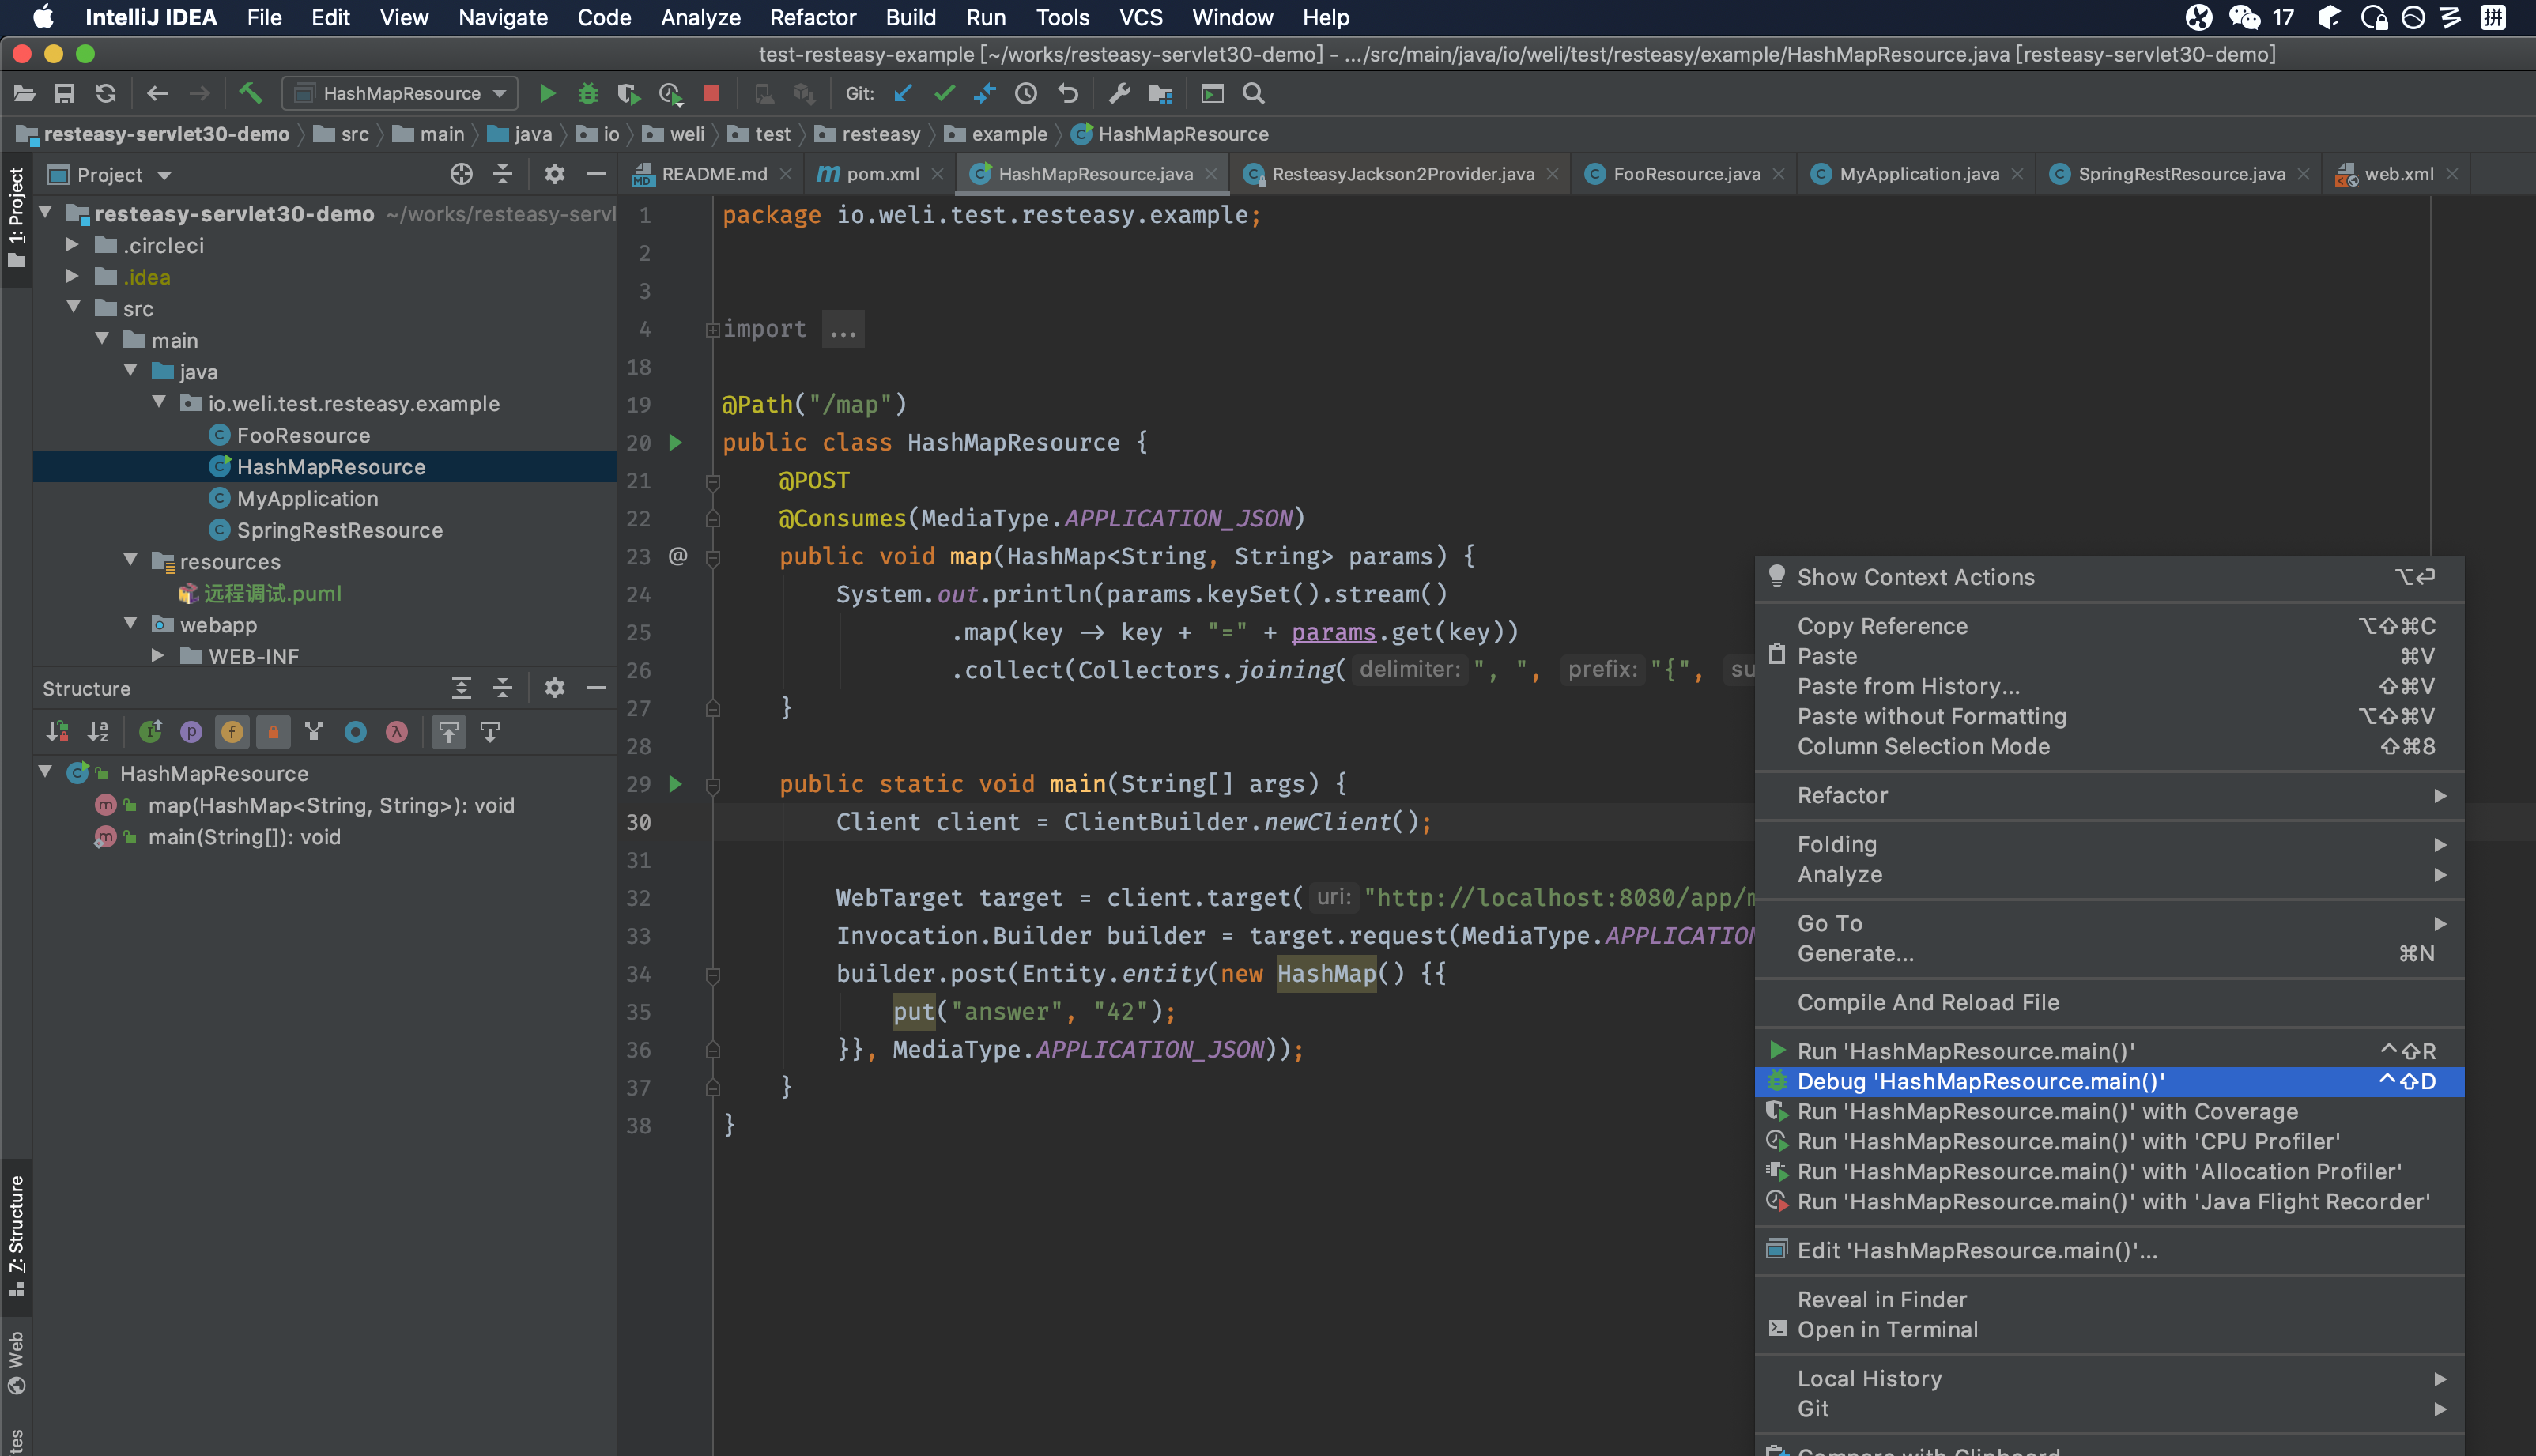Toggle Show Properties filter in Structure panel
This screenshot has height=1456, width=2536.
(191, 732)
